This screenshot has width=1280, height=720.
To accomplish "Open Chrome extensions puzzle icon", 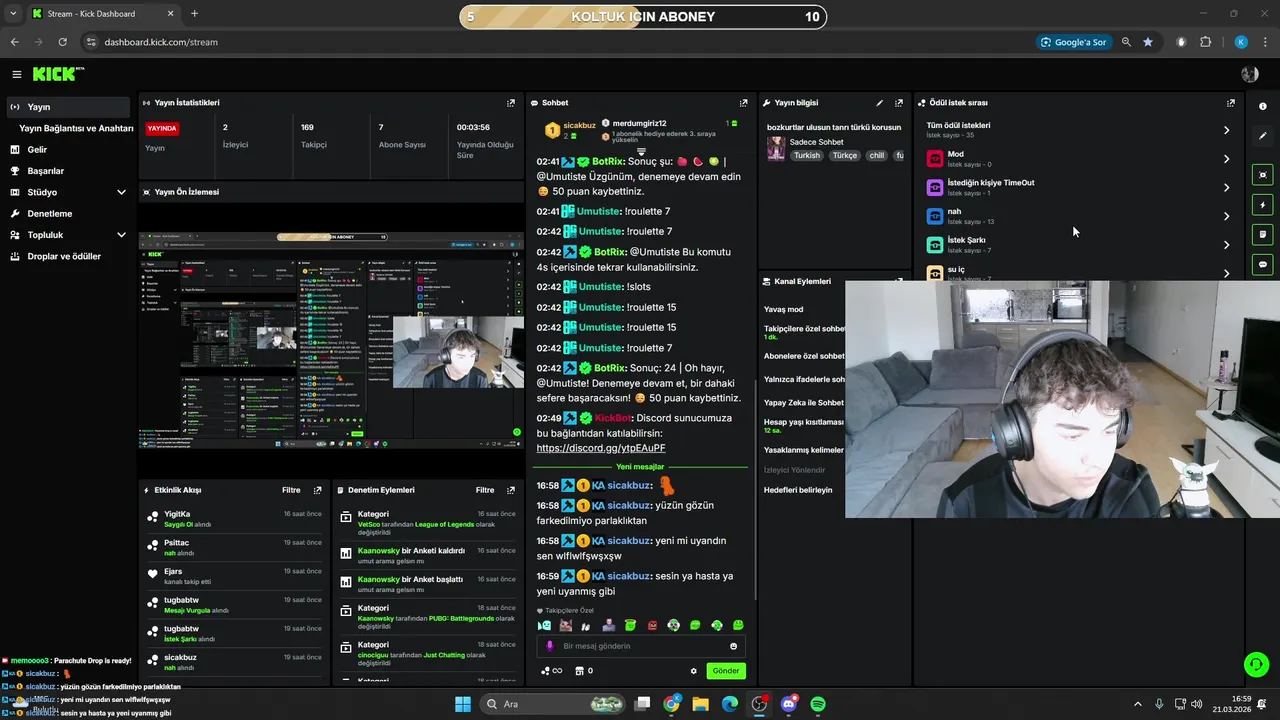I will click(1205, 42).
